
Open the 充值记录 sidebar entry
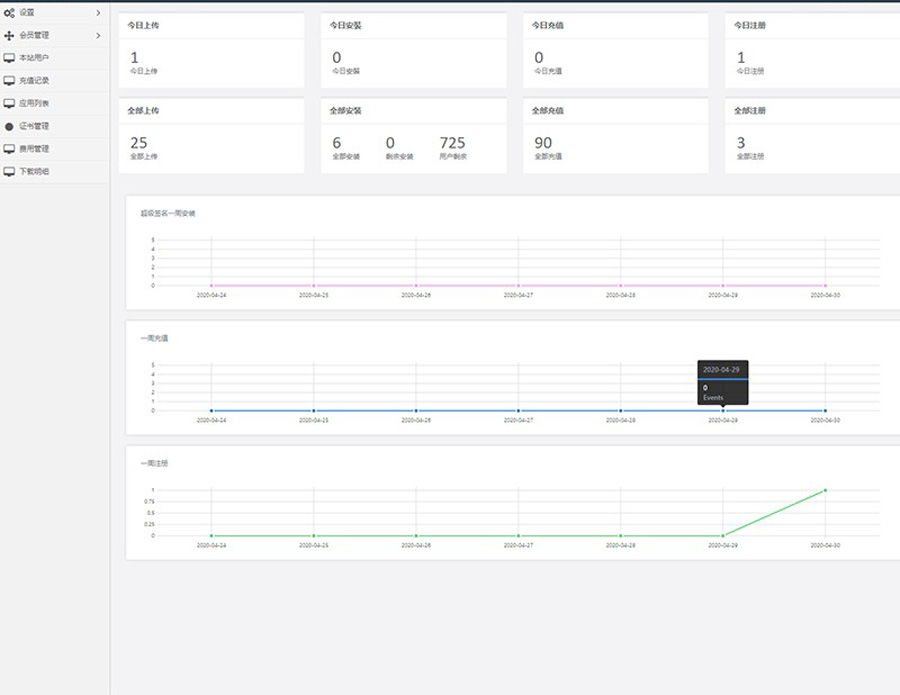[34, 81]
